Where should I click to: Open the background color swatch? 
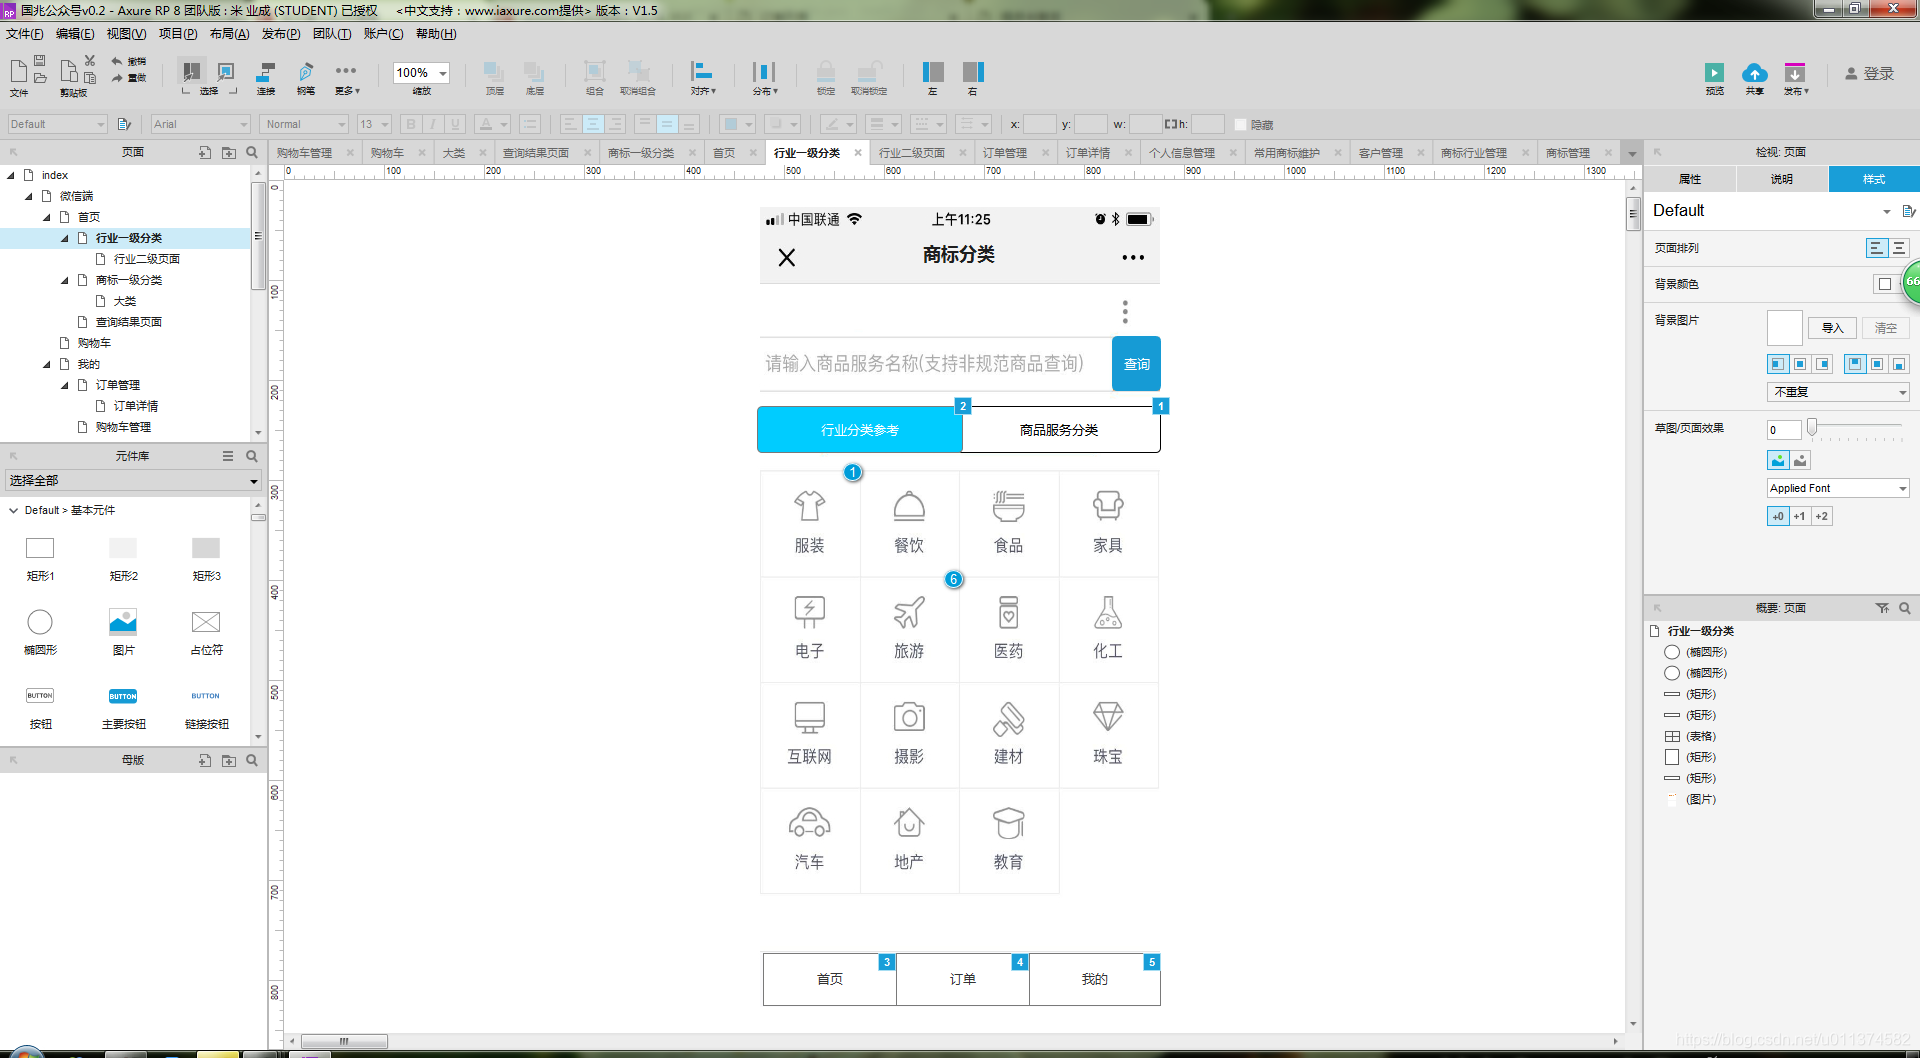pos(1885,284)
